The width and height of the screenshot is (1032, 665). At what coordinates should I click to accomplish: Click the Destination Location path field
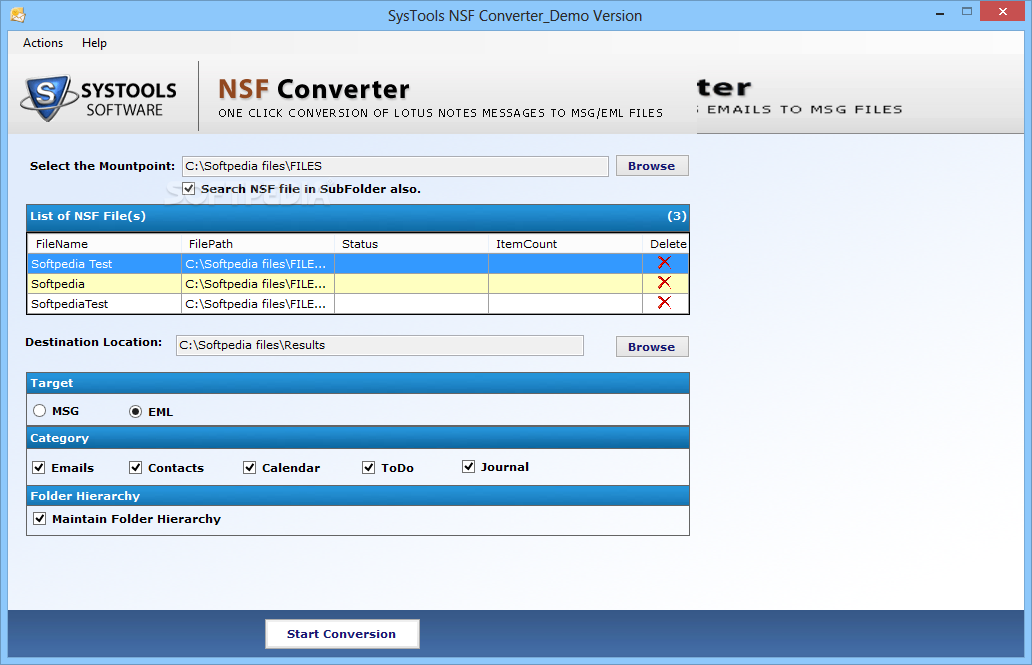380,345
